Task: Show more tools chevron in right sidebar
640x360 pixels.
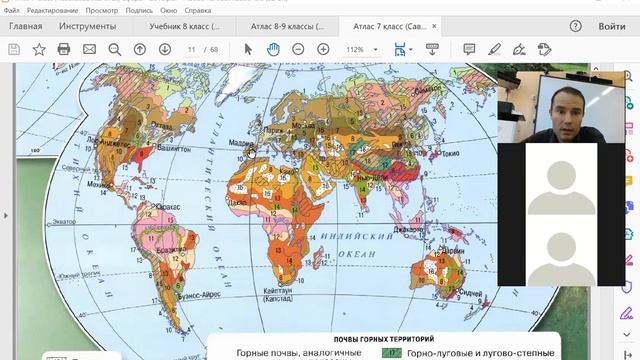Action: 627,334
